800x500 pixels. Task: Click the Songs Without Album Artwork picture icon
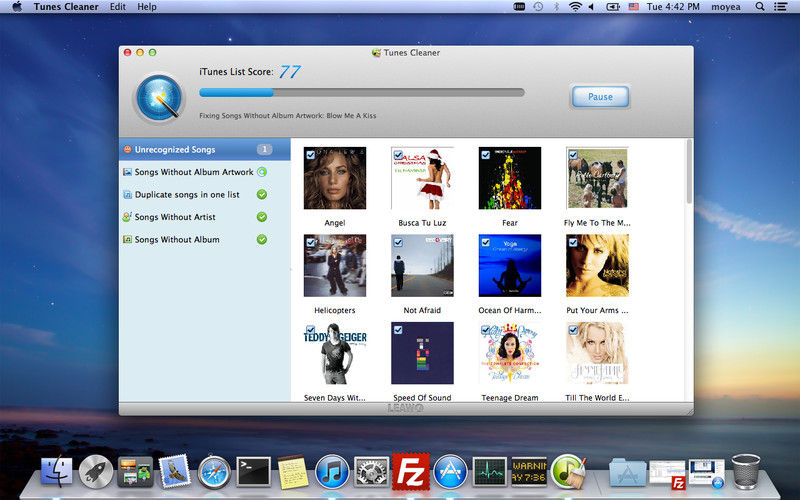click(x=127, y=172)
